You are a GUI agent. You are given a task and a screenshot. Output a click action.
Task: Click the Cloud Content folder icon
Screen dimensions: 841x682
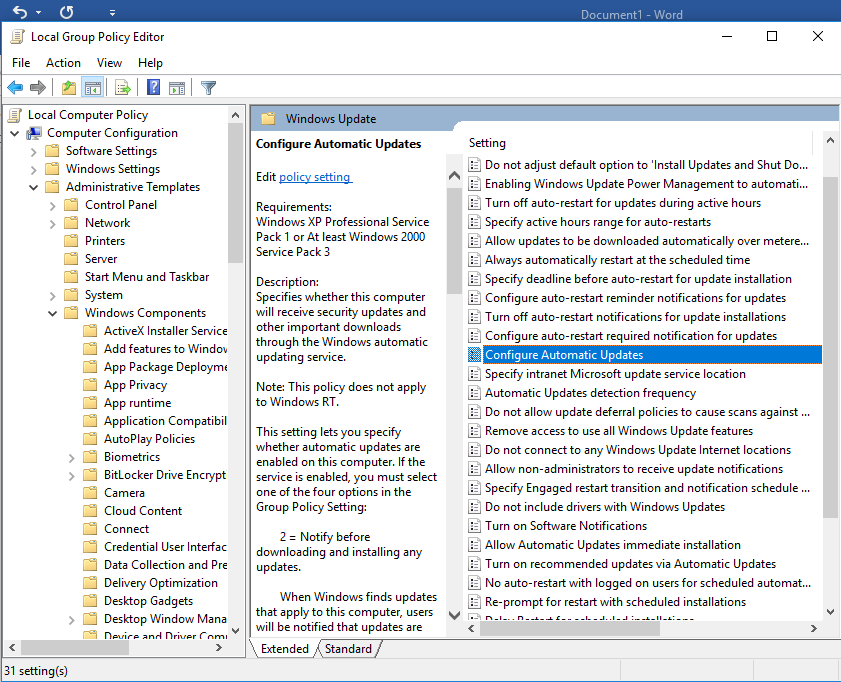[x=90, y=511]
